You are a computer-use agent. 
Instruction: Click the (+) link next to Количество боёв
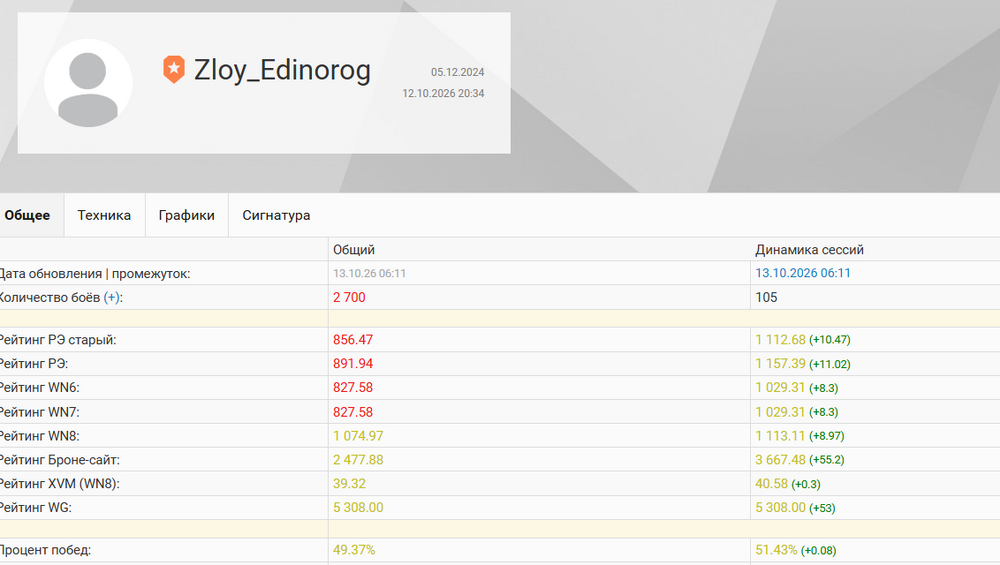point(112,298)
